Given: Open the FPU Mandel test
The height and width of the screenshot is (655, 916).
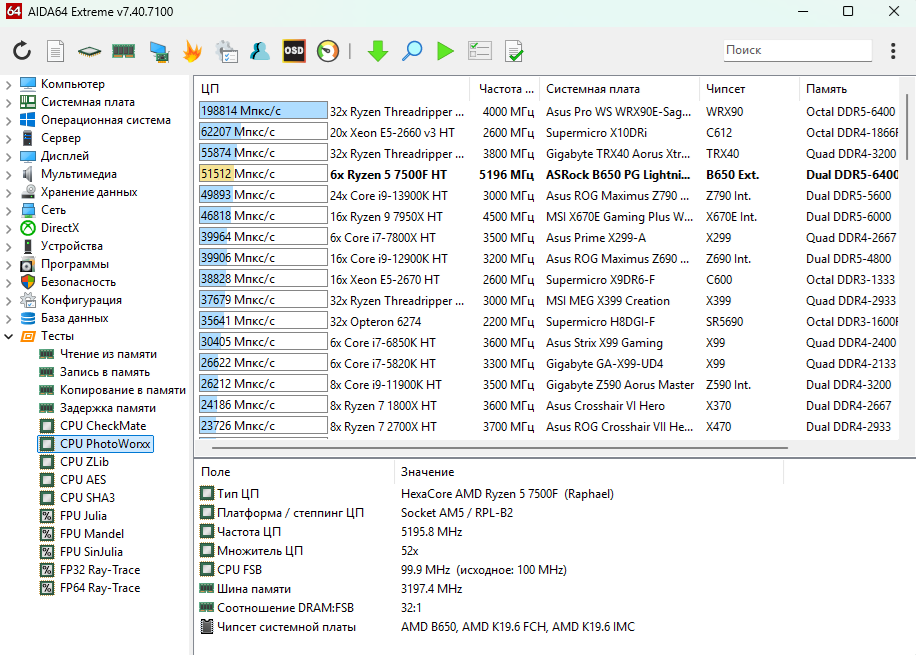Looking at the screenshot, I should [x=92, y=534].
